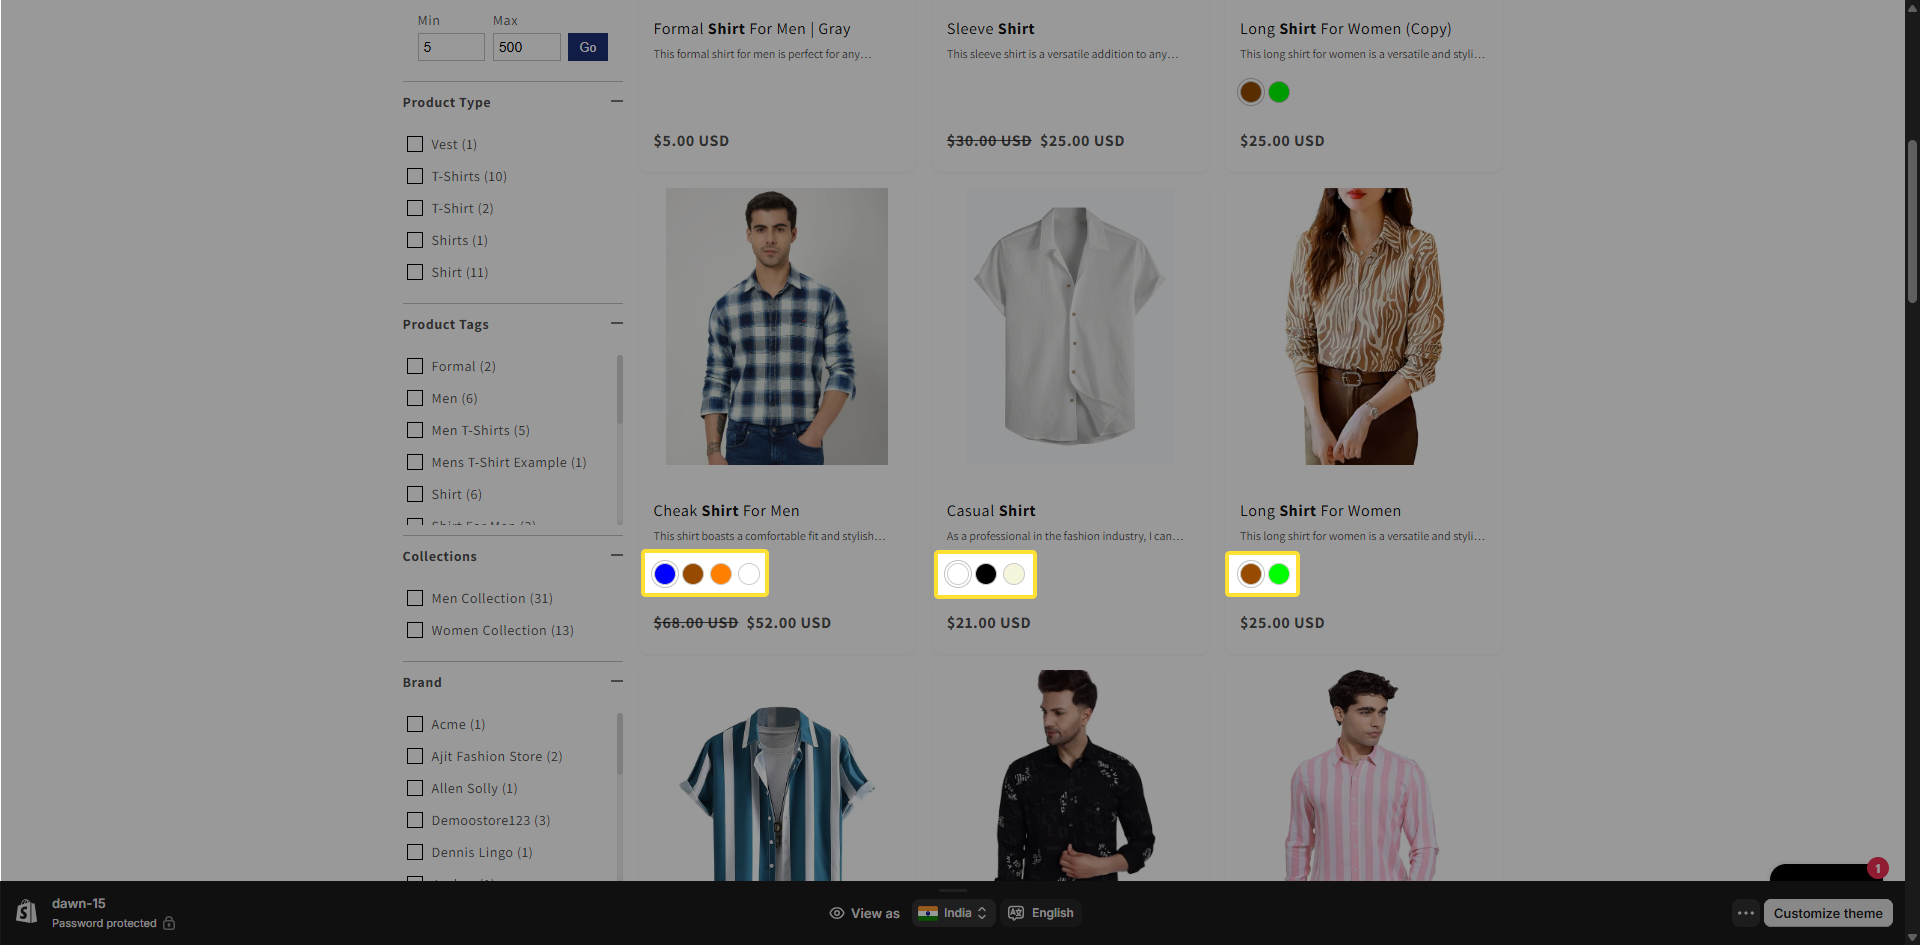This screenshot has height=945, width=1920.
Task: Tick the Allen Solly brand checkbox
Action: click(415, 788)
